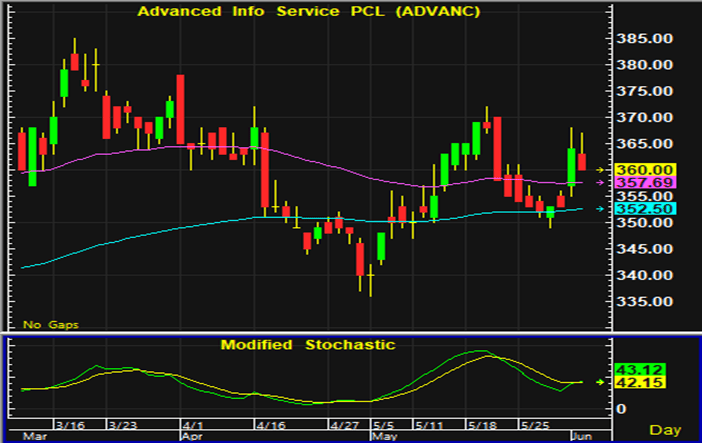702x443 pixels.
Task: Click the cyan 352.50 moving average label
Action: click(x=645, y=209)
